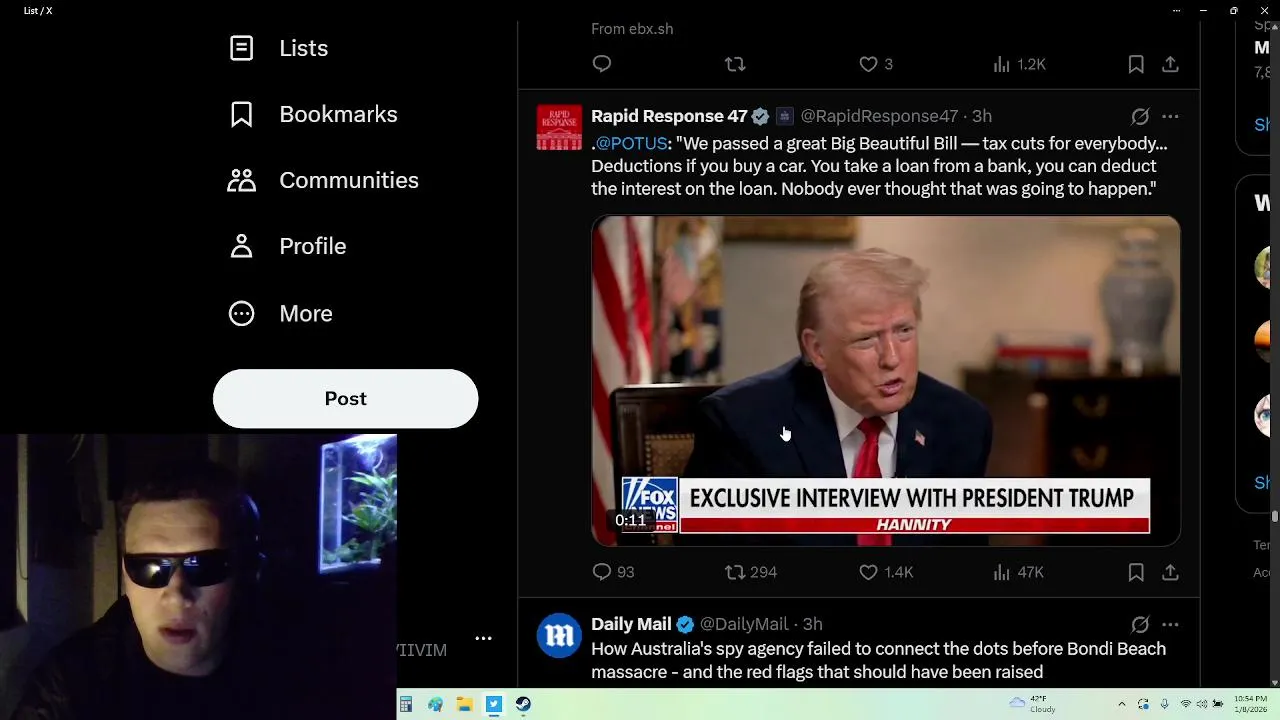Bookmark the ebx.sh post
The height and width of the screenshot is (720, 1280).
(1136, 64)
